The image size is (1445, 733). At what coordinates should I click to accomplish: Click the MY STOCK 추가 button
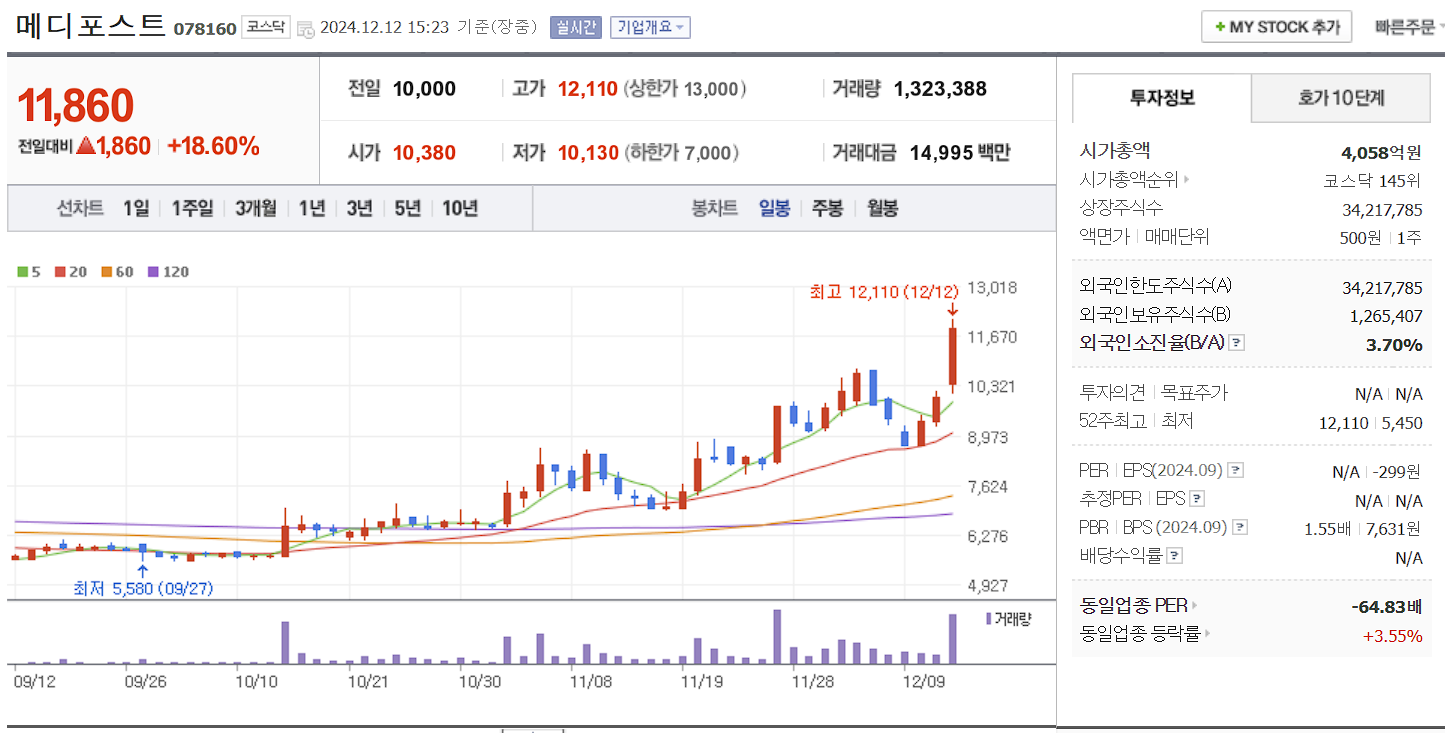(1277, 26)
